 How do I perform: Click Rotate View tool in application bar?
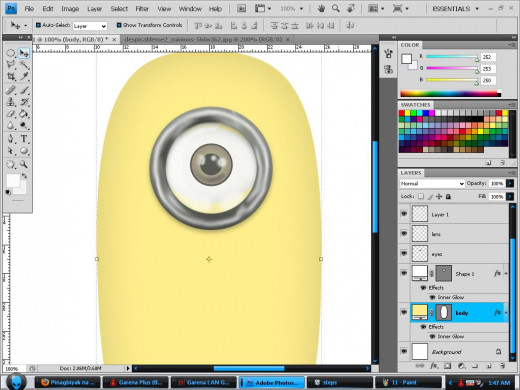pos(351,9)
